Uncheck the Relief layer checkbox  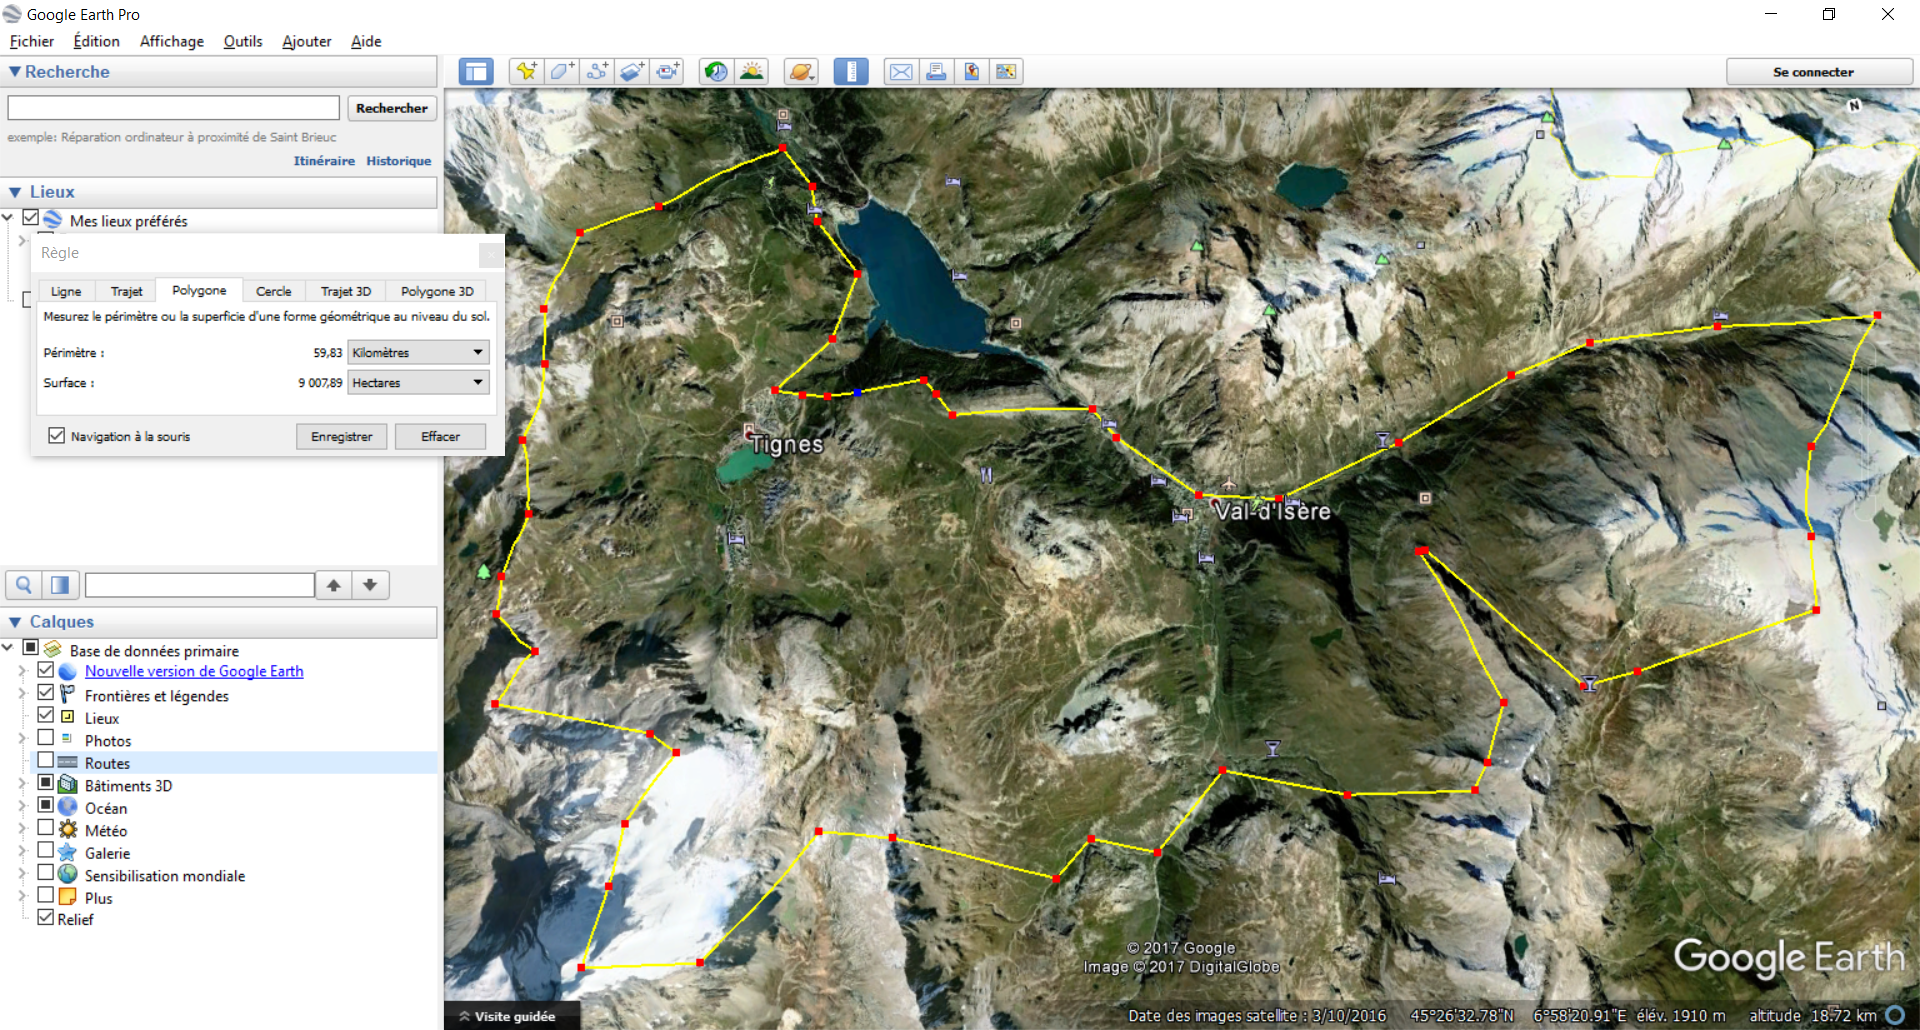[46, 917]
